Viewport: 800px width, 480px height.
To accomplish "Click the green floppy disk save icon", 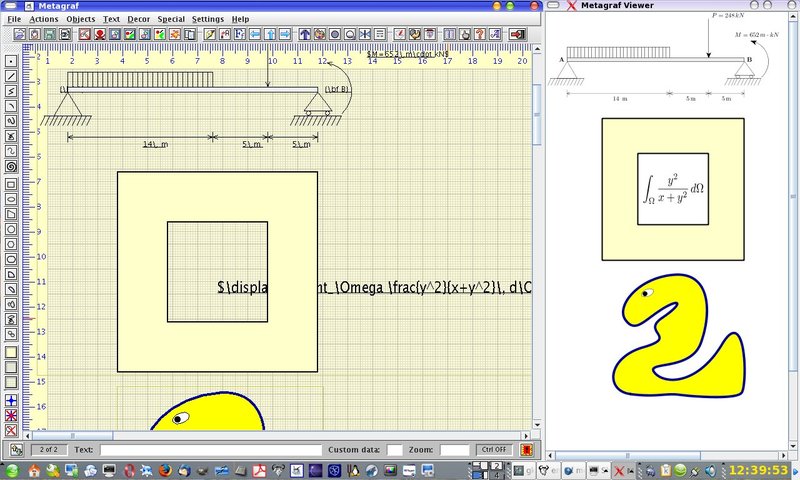I will [x=49, y=34].
